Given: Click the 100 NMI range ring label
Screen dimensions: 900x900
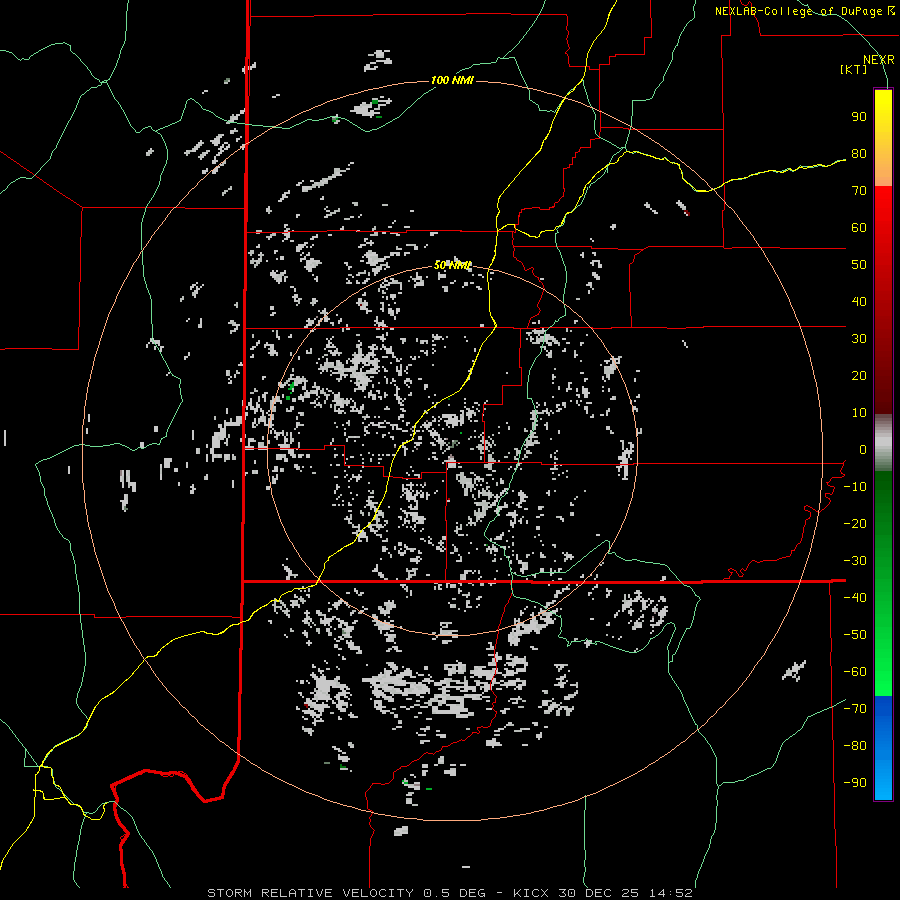Looking at the screenshot, I should [452, 80].
